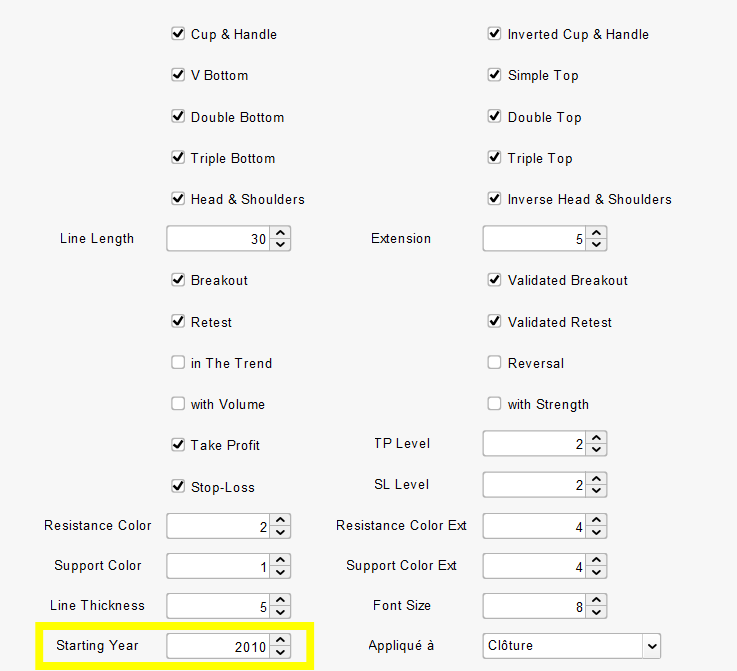Enable the in The Trend option
Screen dimensions: 737x671
pos(178,362)
